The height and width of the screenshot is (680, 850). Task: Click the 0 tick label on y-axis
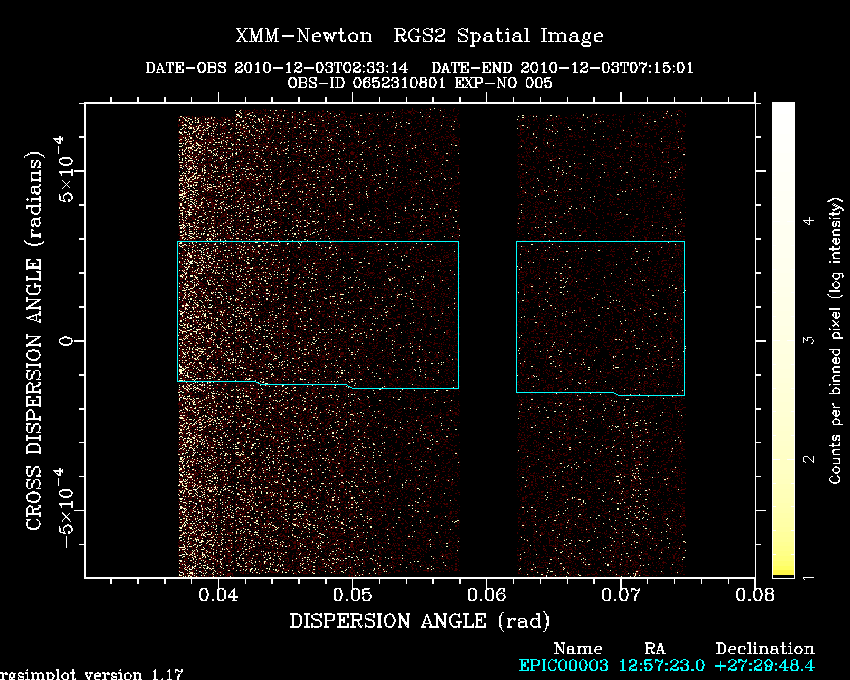coord(65,340)
